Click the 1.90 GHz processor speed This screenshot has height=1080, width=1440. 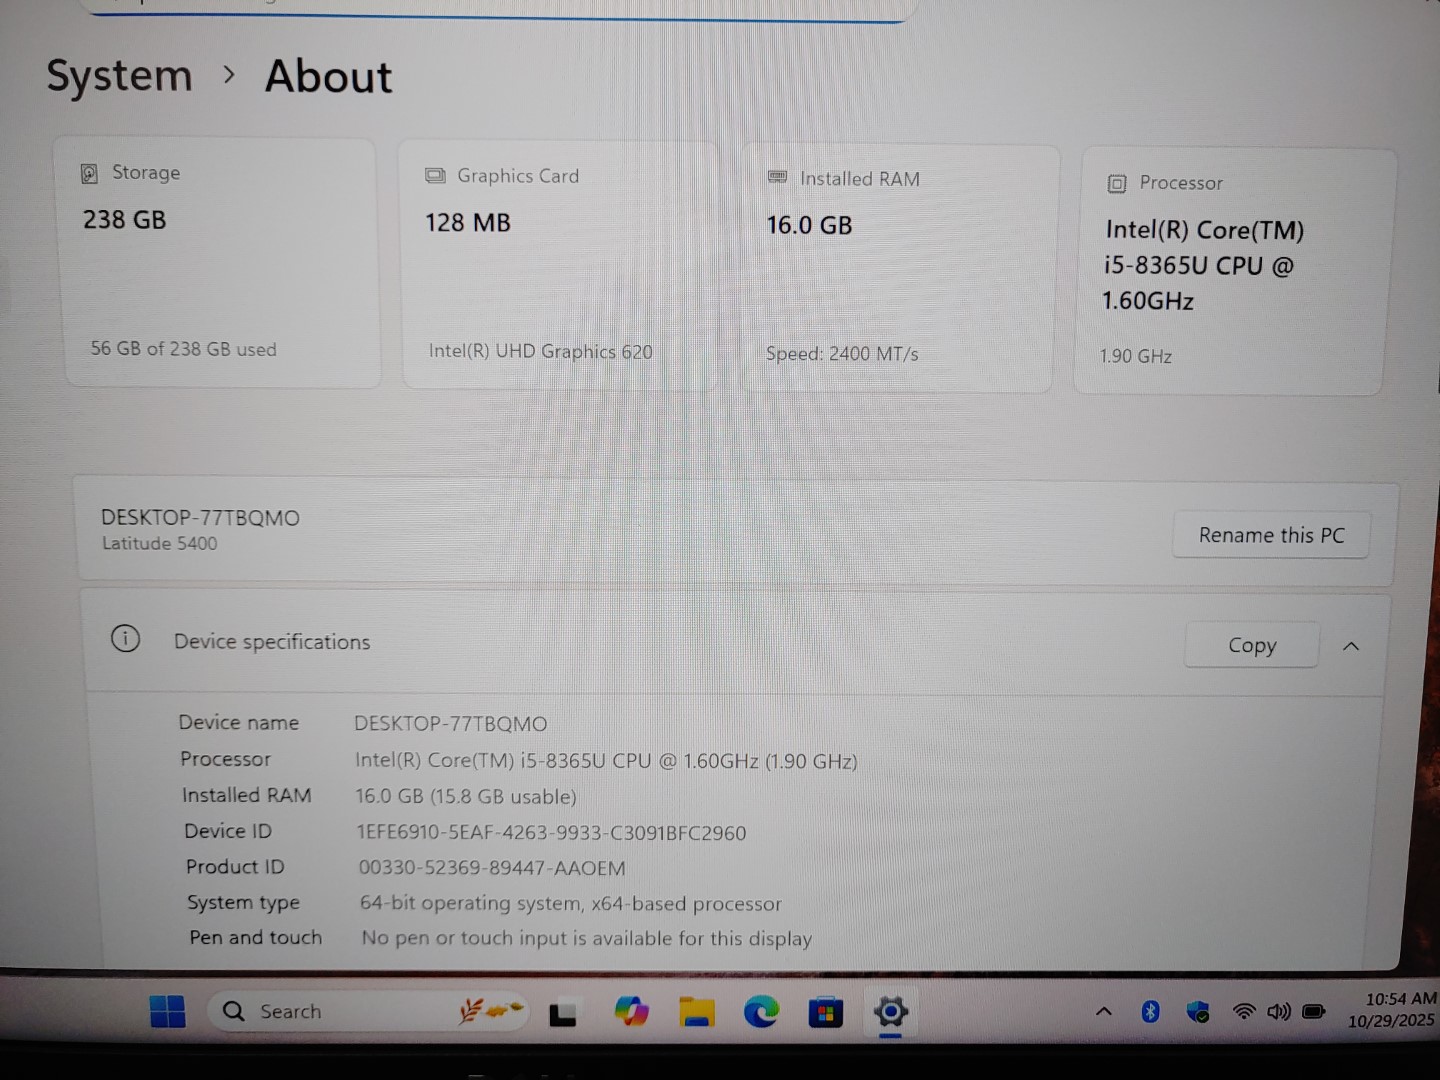pyautogui.click(x=1135, y=356)
